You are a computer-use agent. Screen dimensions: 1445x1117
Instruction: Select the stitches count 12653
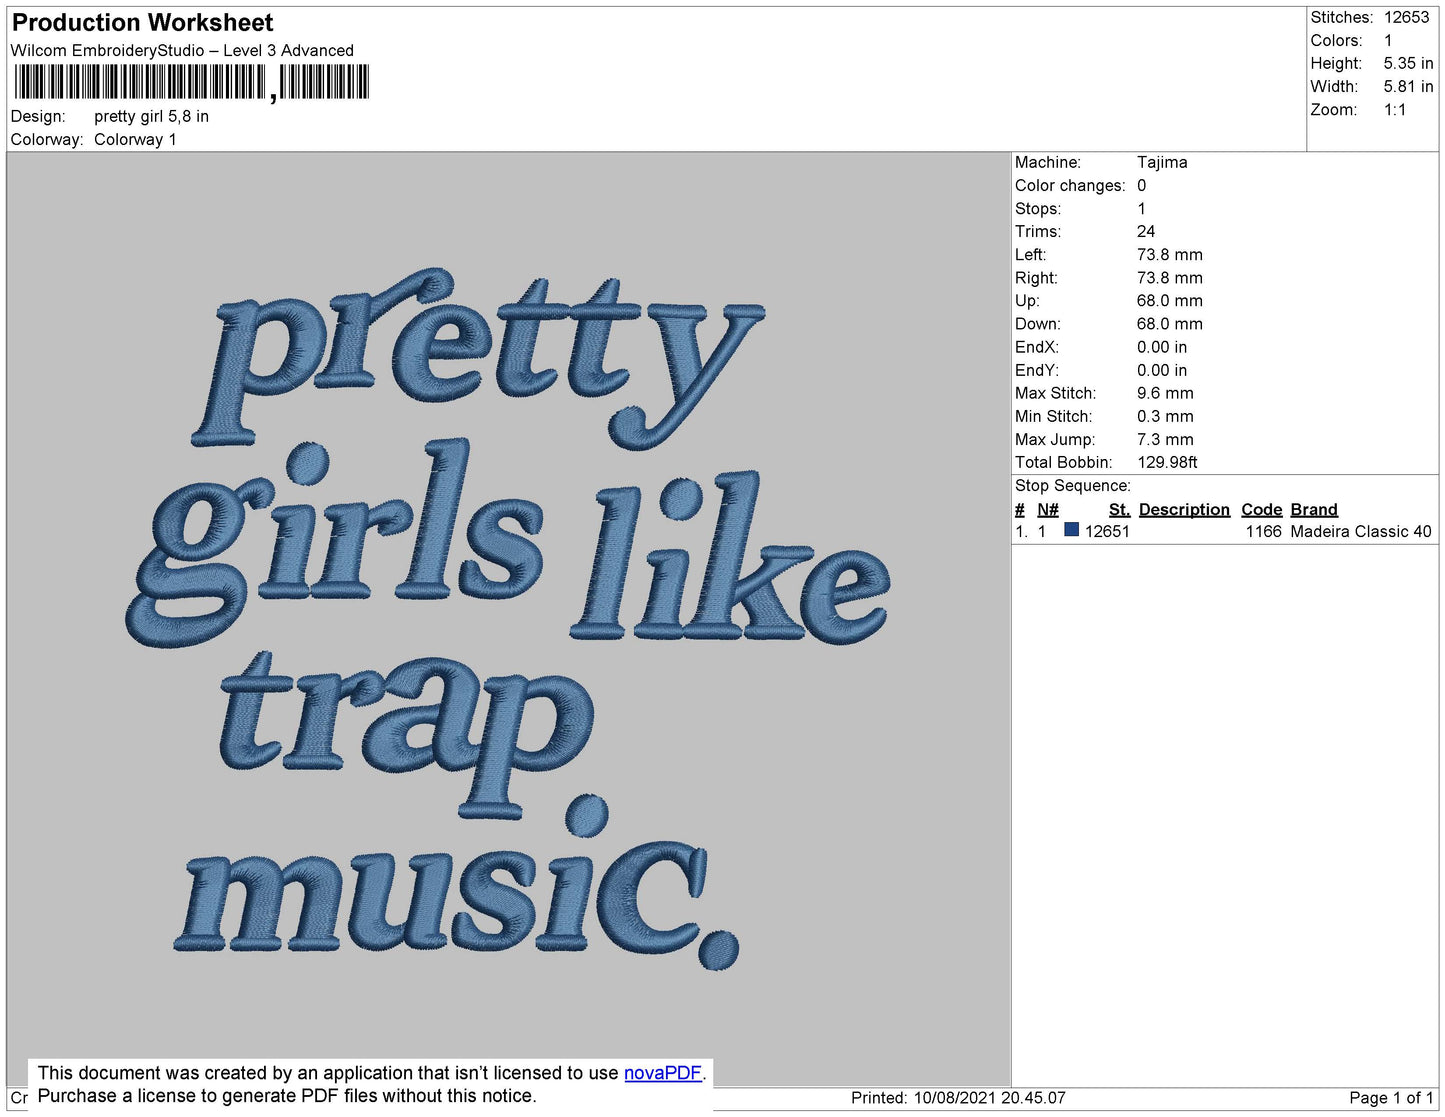[1406, 17]
